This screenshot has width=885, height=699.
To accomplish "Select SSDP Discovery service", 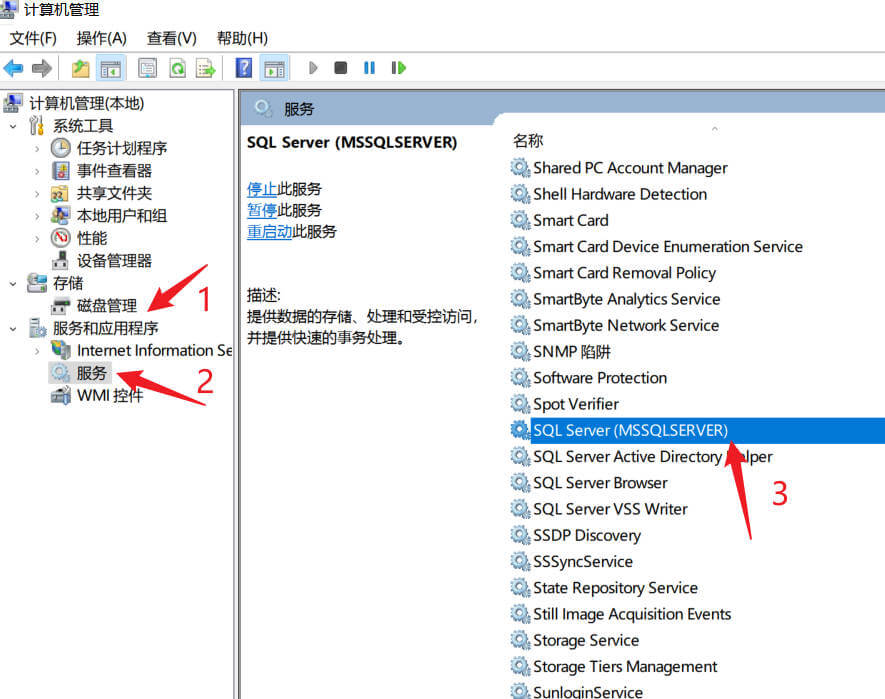I will tap(587, 536).
